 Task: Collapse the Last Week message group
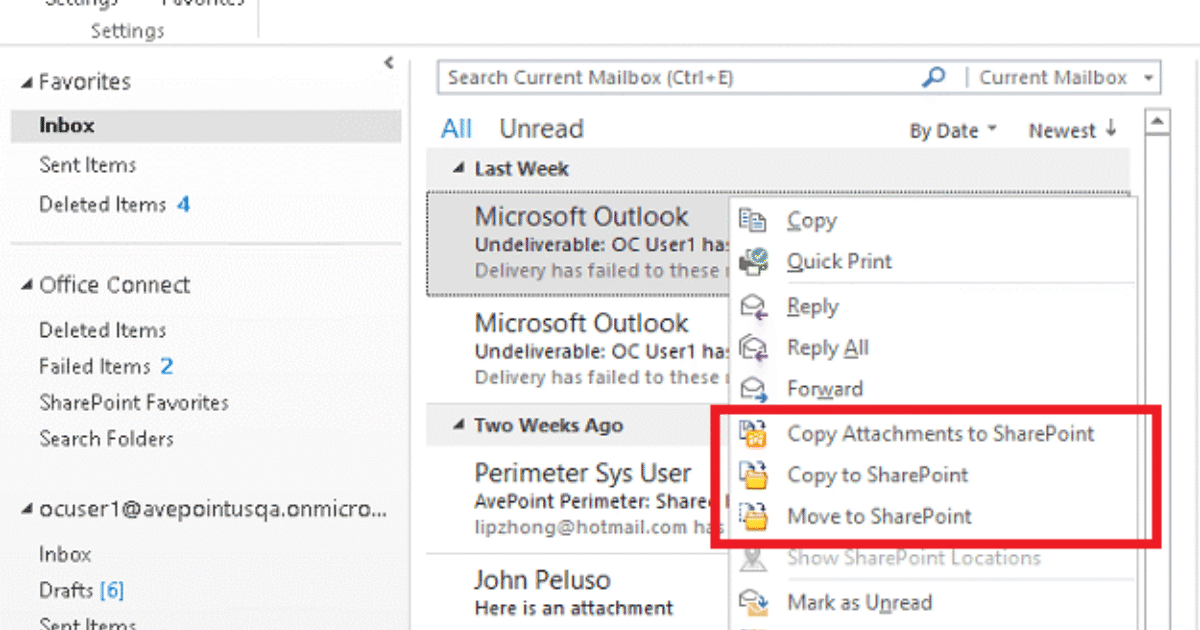tap(460, 168)
